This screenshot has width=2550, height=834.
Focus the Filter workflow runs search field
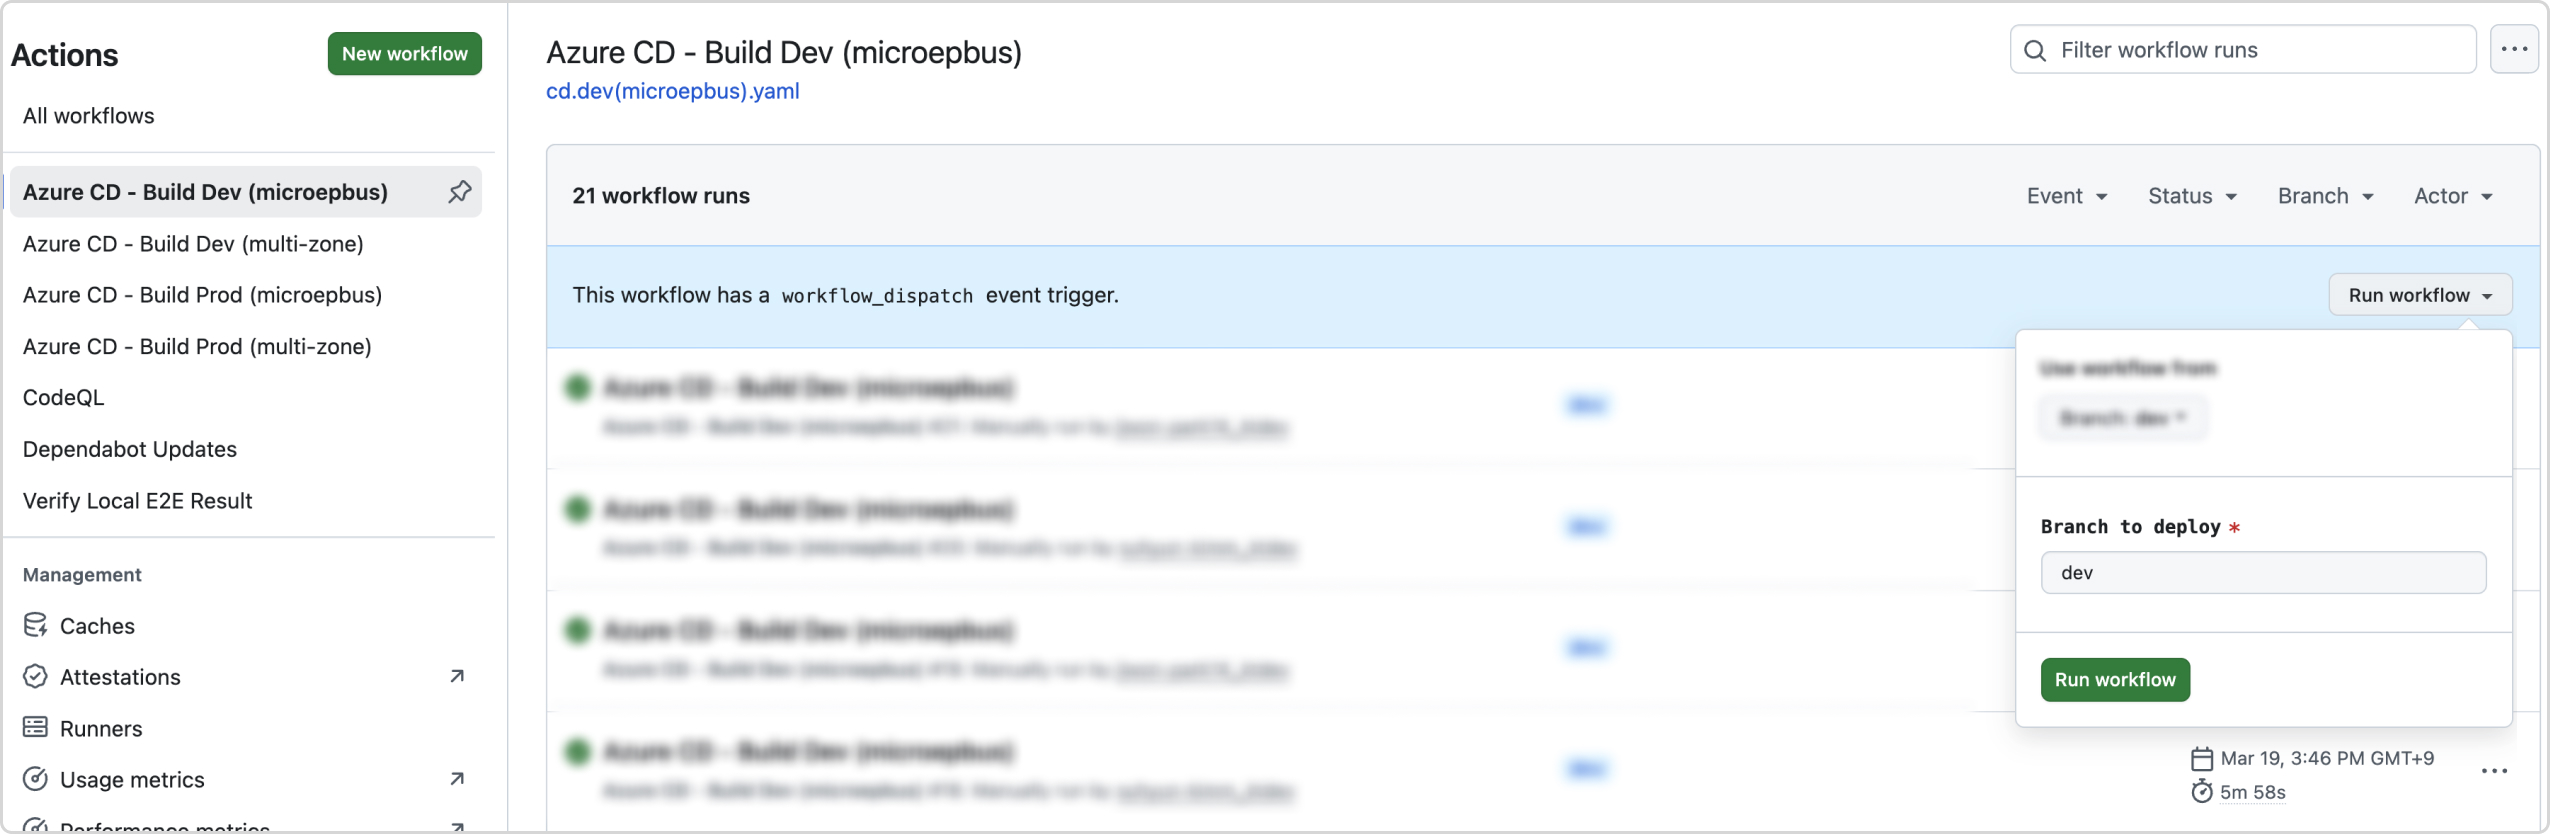(2243, 50)
